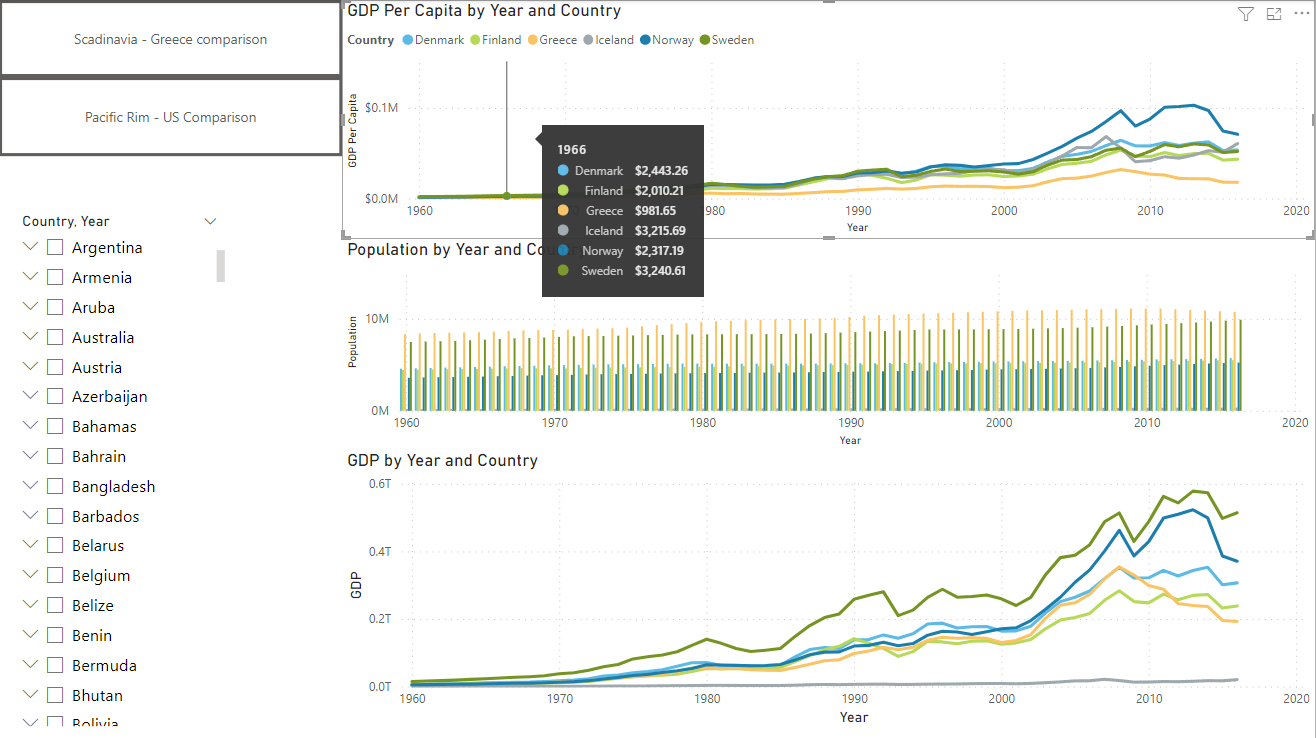This screenshot has height=738, width=1316.
Task: Click the orange Greece color dot
Action: 533,40
